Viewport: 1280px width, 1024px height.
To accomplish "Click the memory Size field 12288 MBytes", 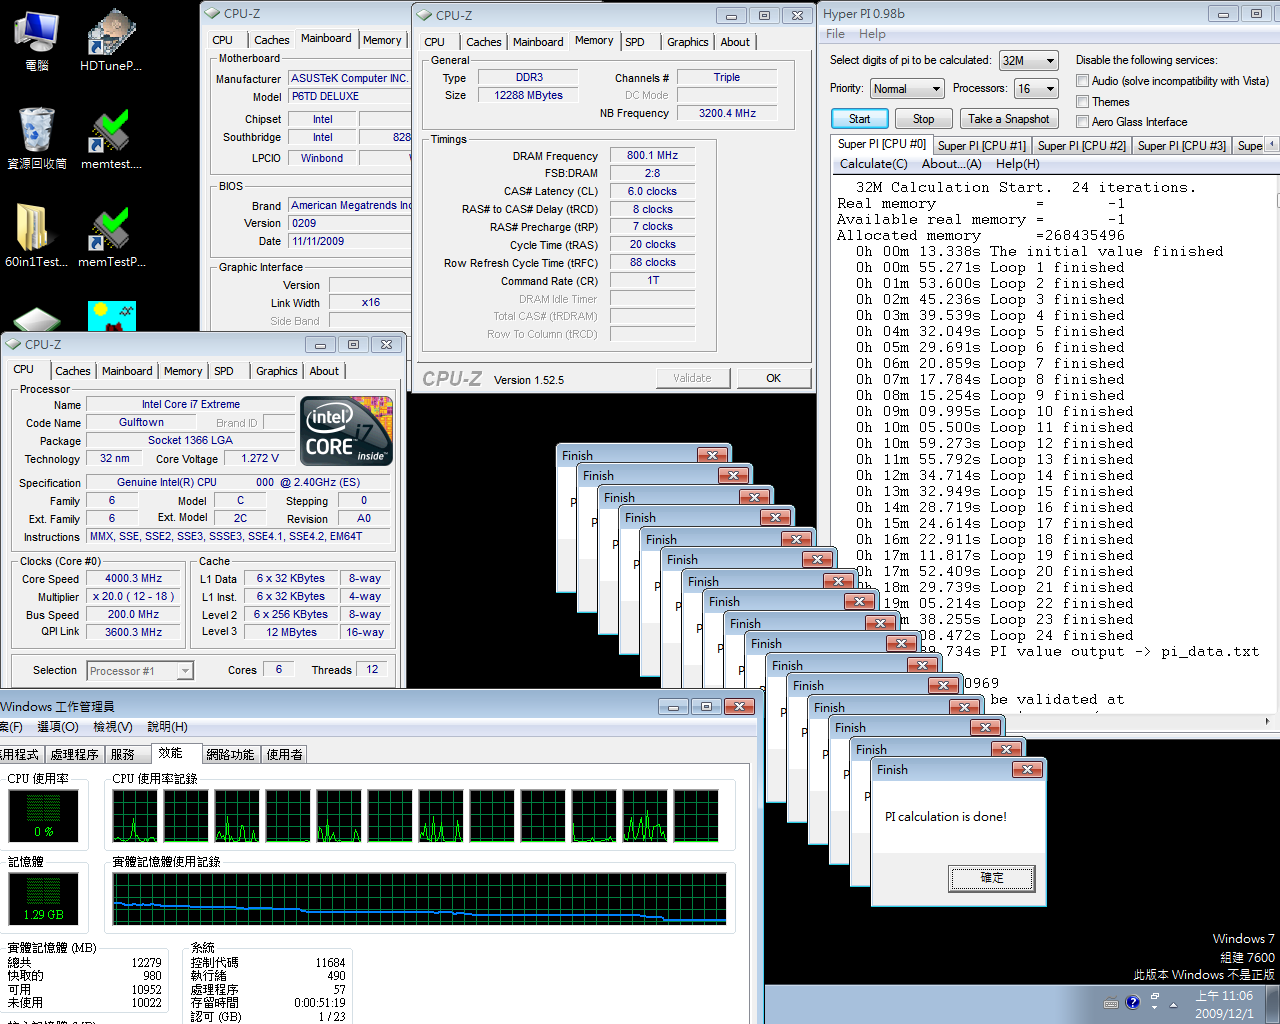I will 528,96.
